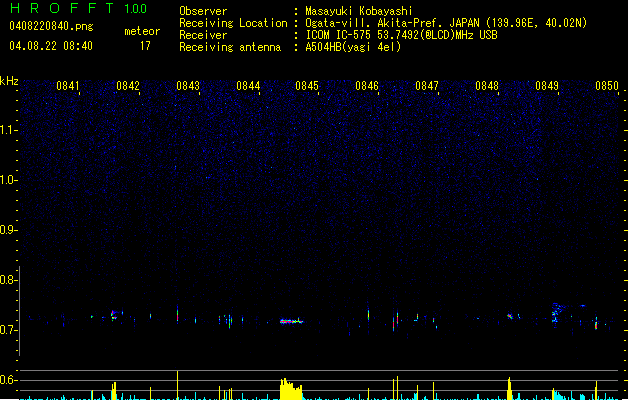Click the meteor count value 17
Screen dimensions: 629x400
pos(145,46)
